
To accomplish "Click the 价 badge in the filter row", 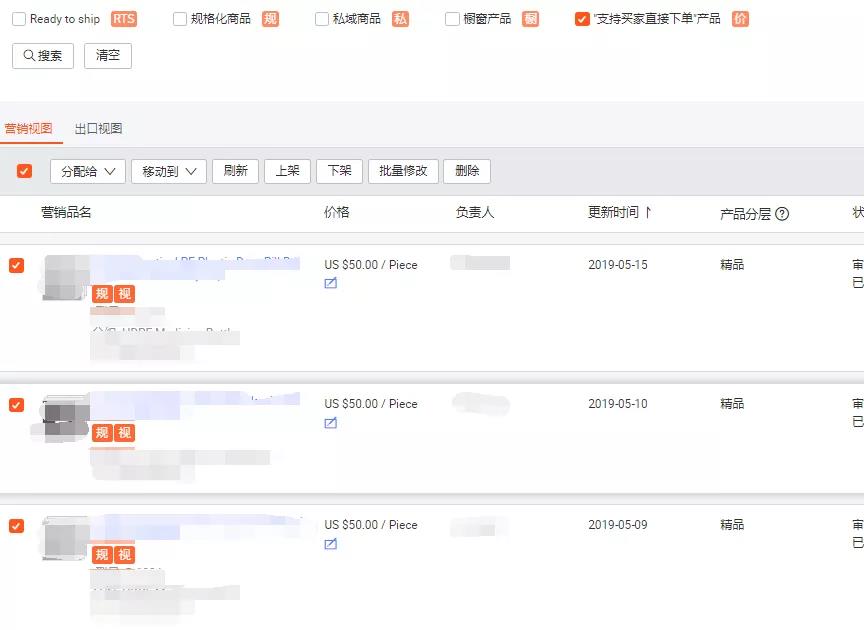I will pyautogui.click(x=738, y=18).
